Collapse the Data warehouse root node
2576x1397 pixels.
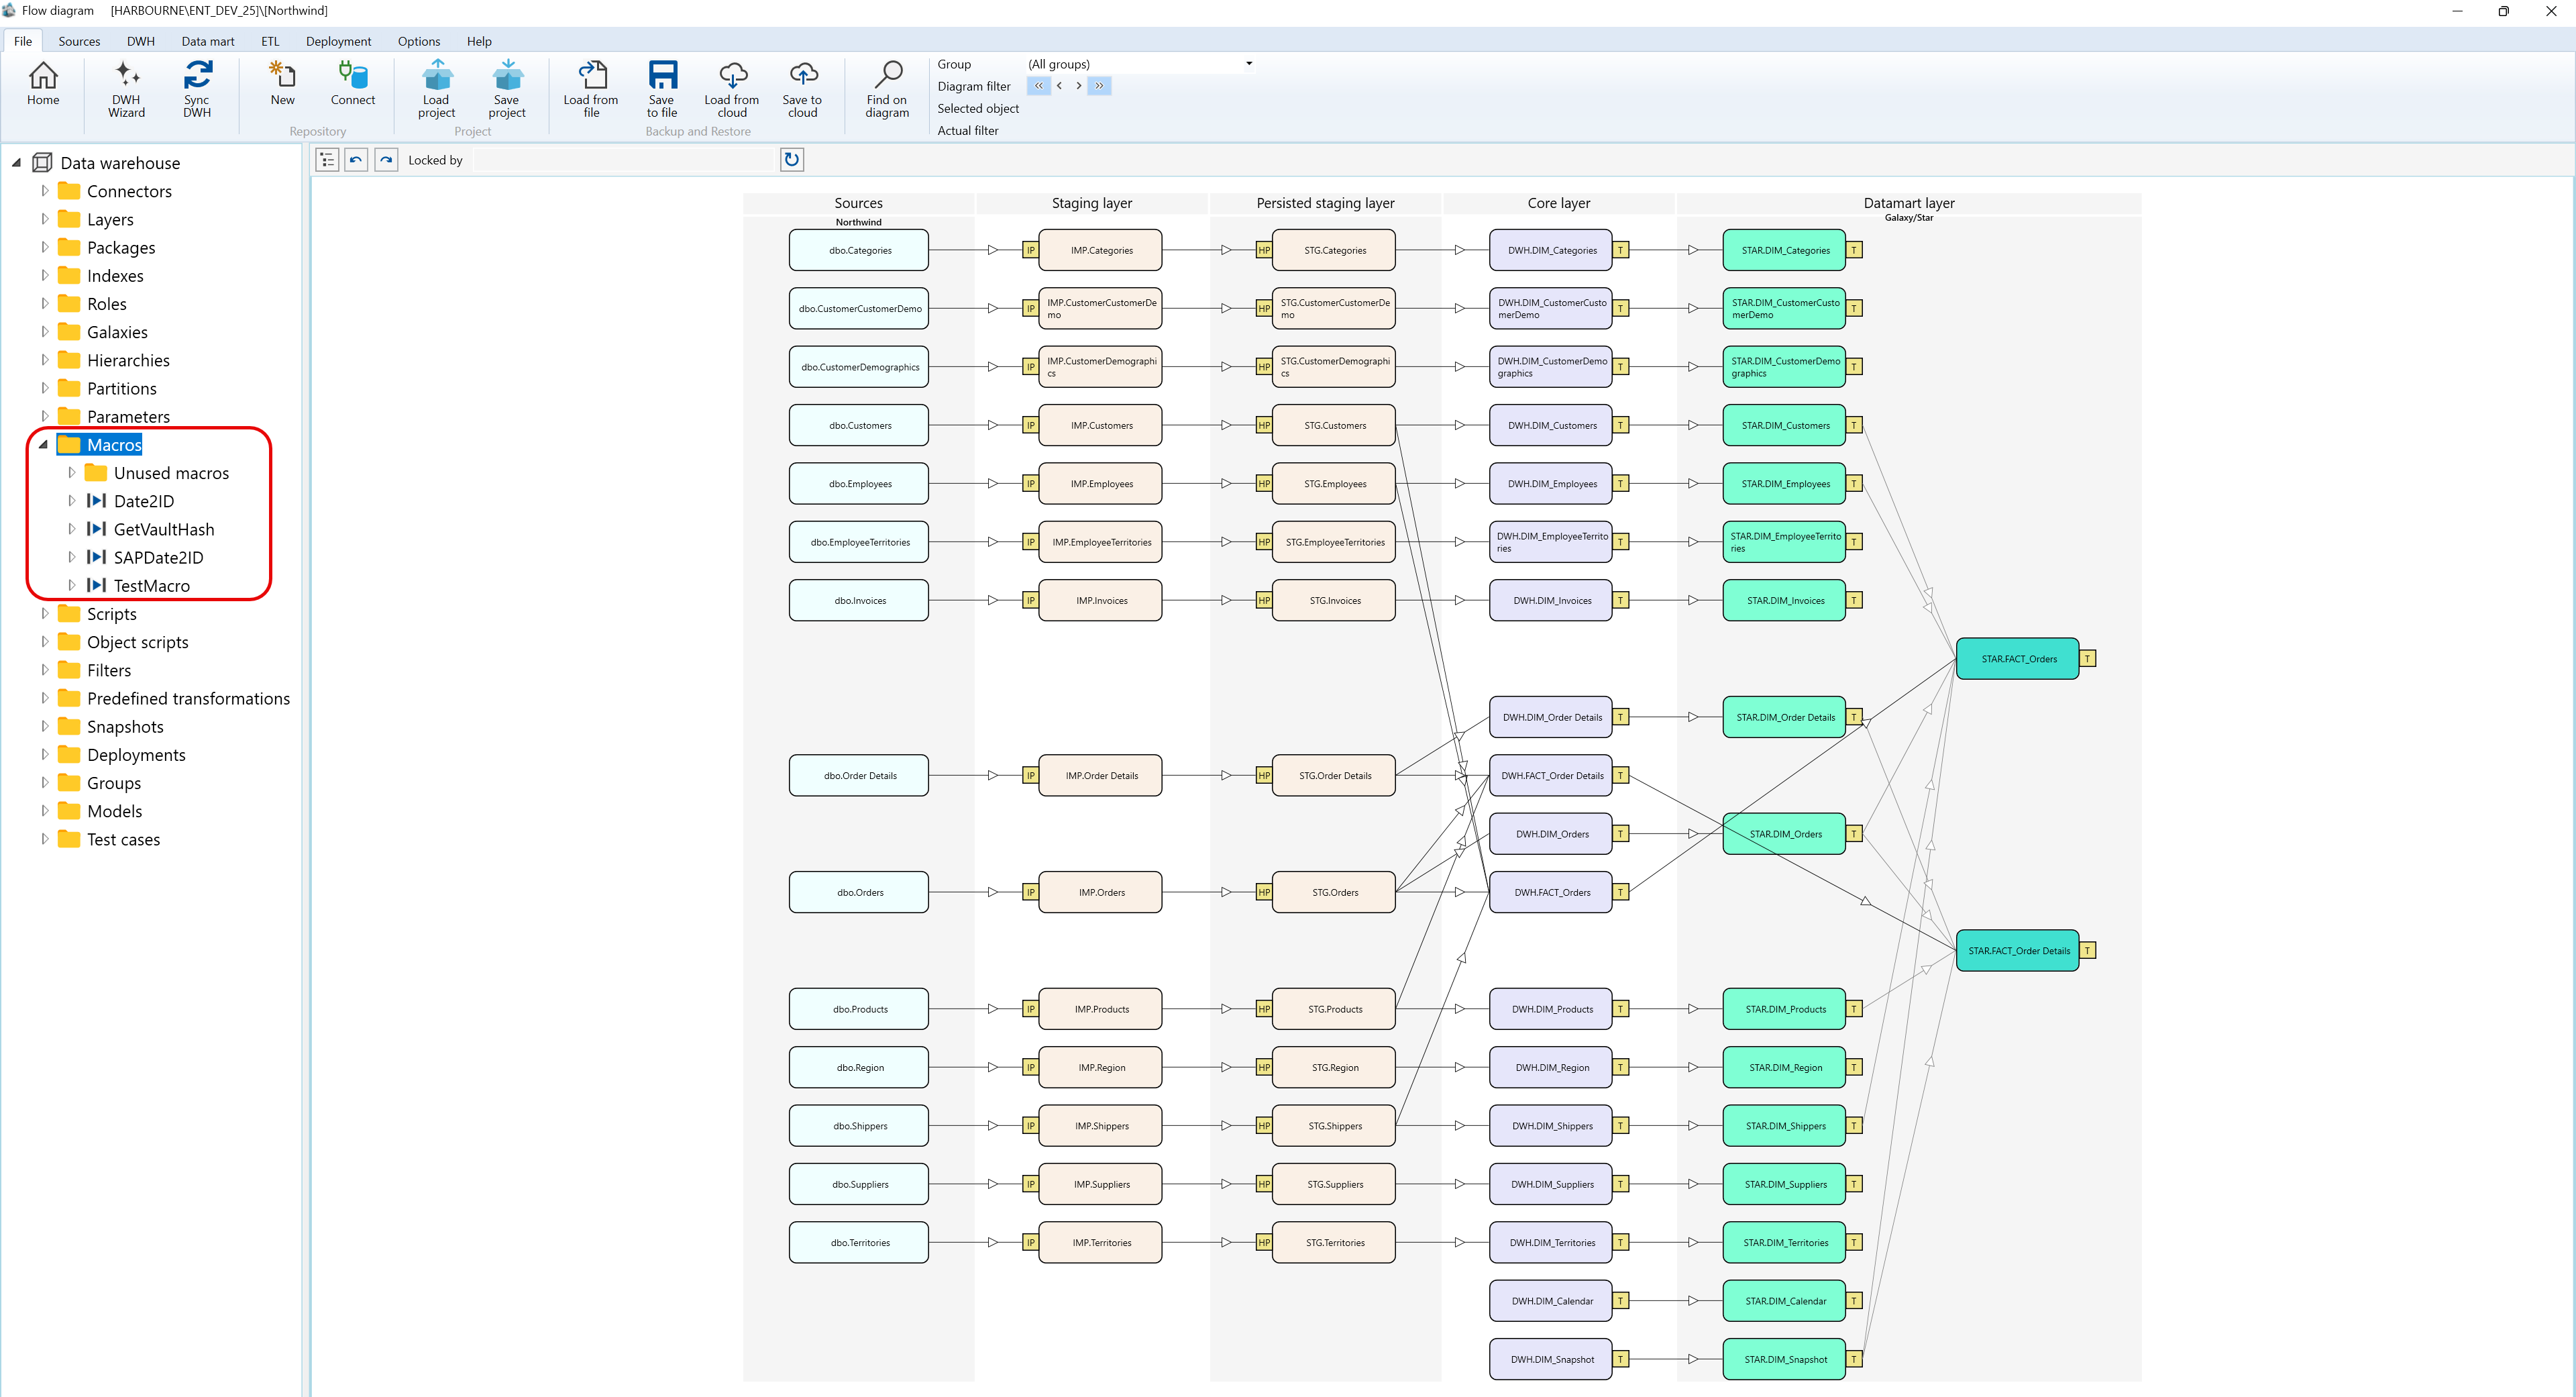point(17,162)
